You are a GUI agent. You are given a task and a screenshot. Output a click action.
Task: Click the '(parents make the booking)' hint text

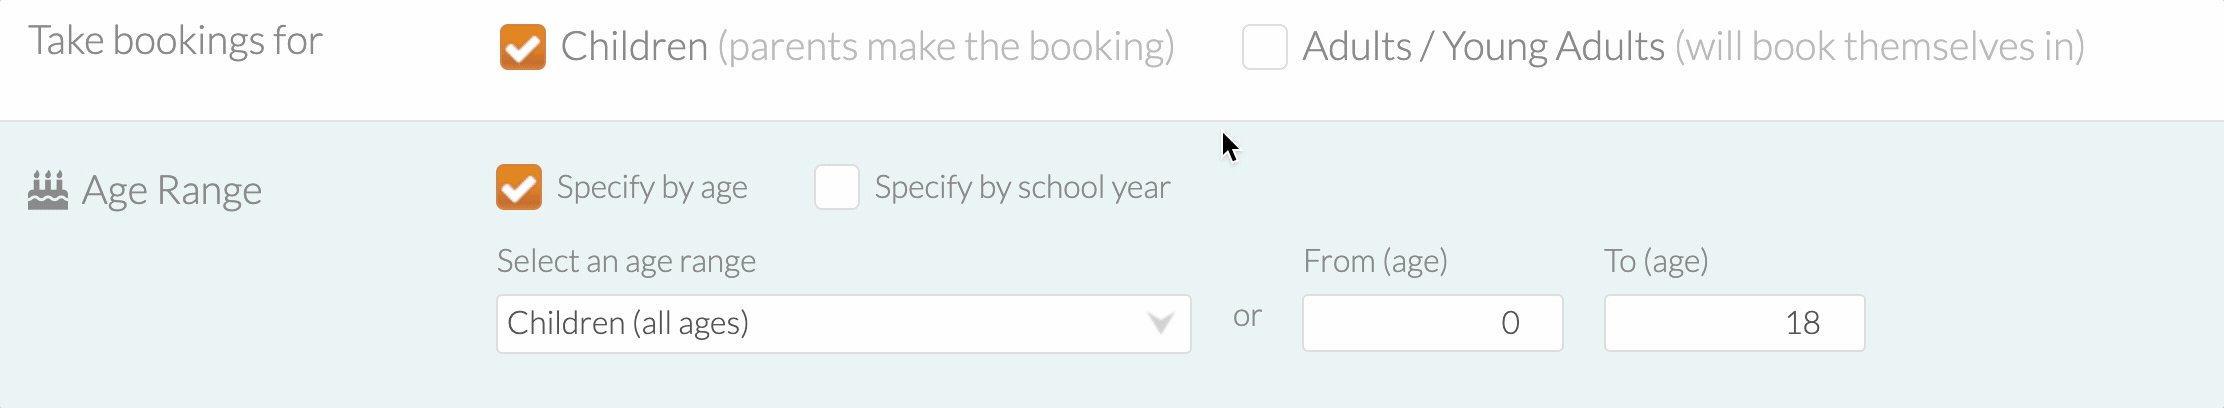(x=946, y=46)
